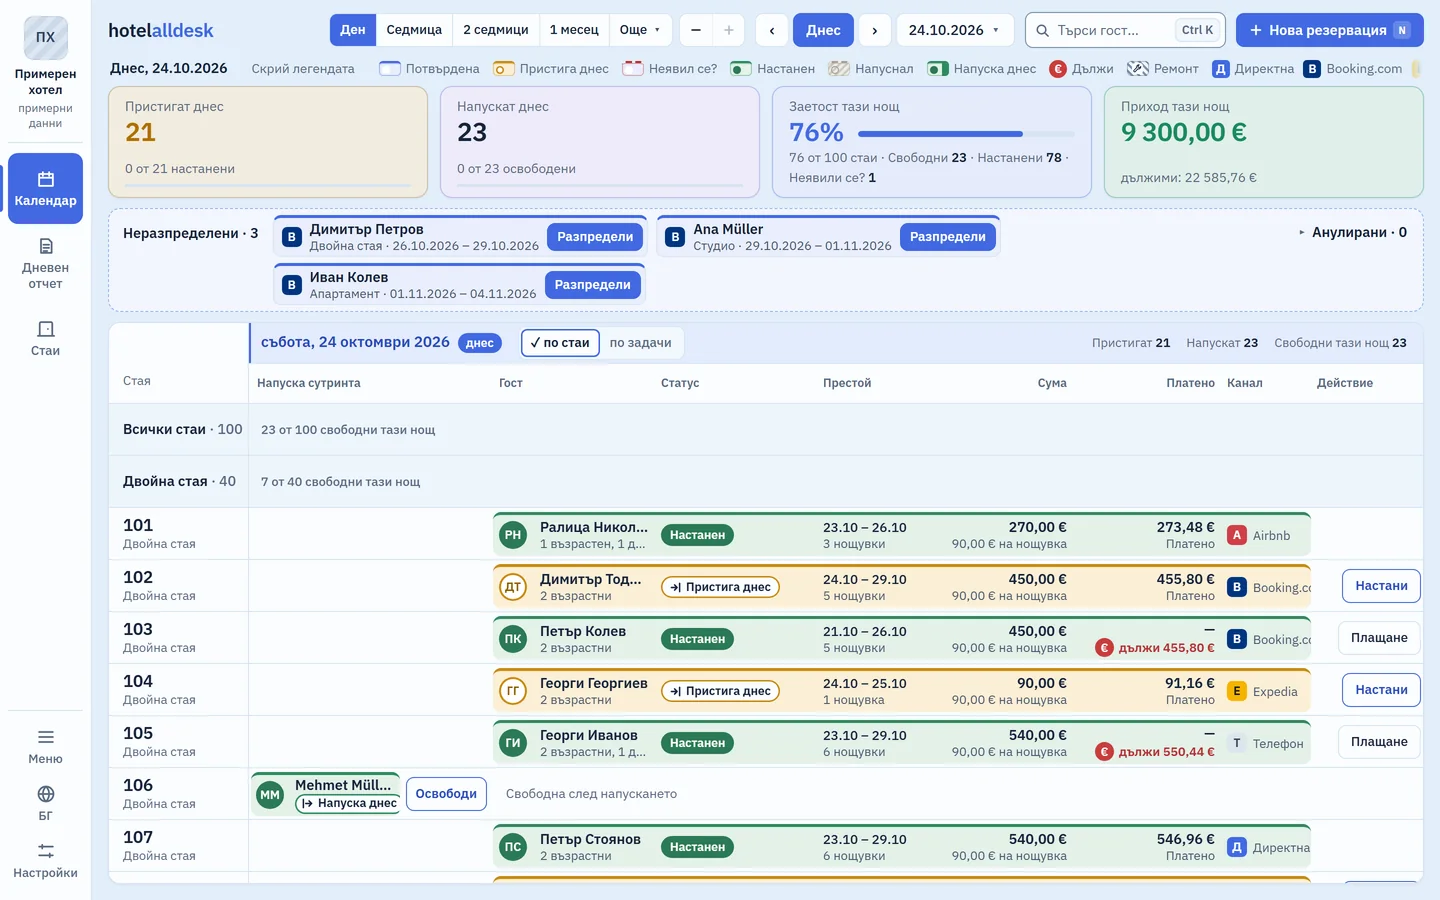Toggle Скрий легендата to hide the legend
This screenshot has width=1440, height=900.
[303, 69]
